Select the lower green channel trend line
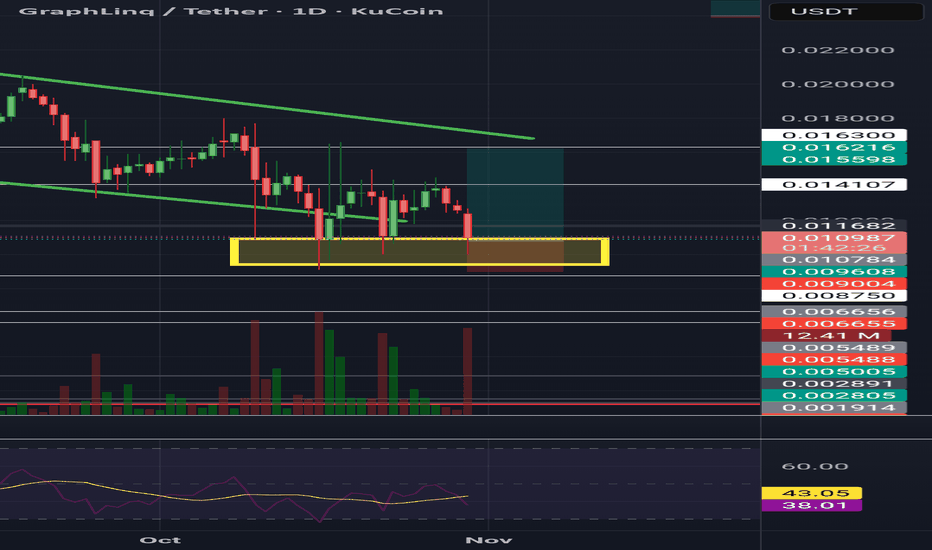The height and width of the screenshot is (550, 932). point(202,202)
